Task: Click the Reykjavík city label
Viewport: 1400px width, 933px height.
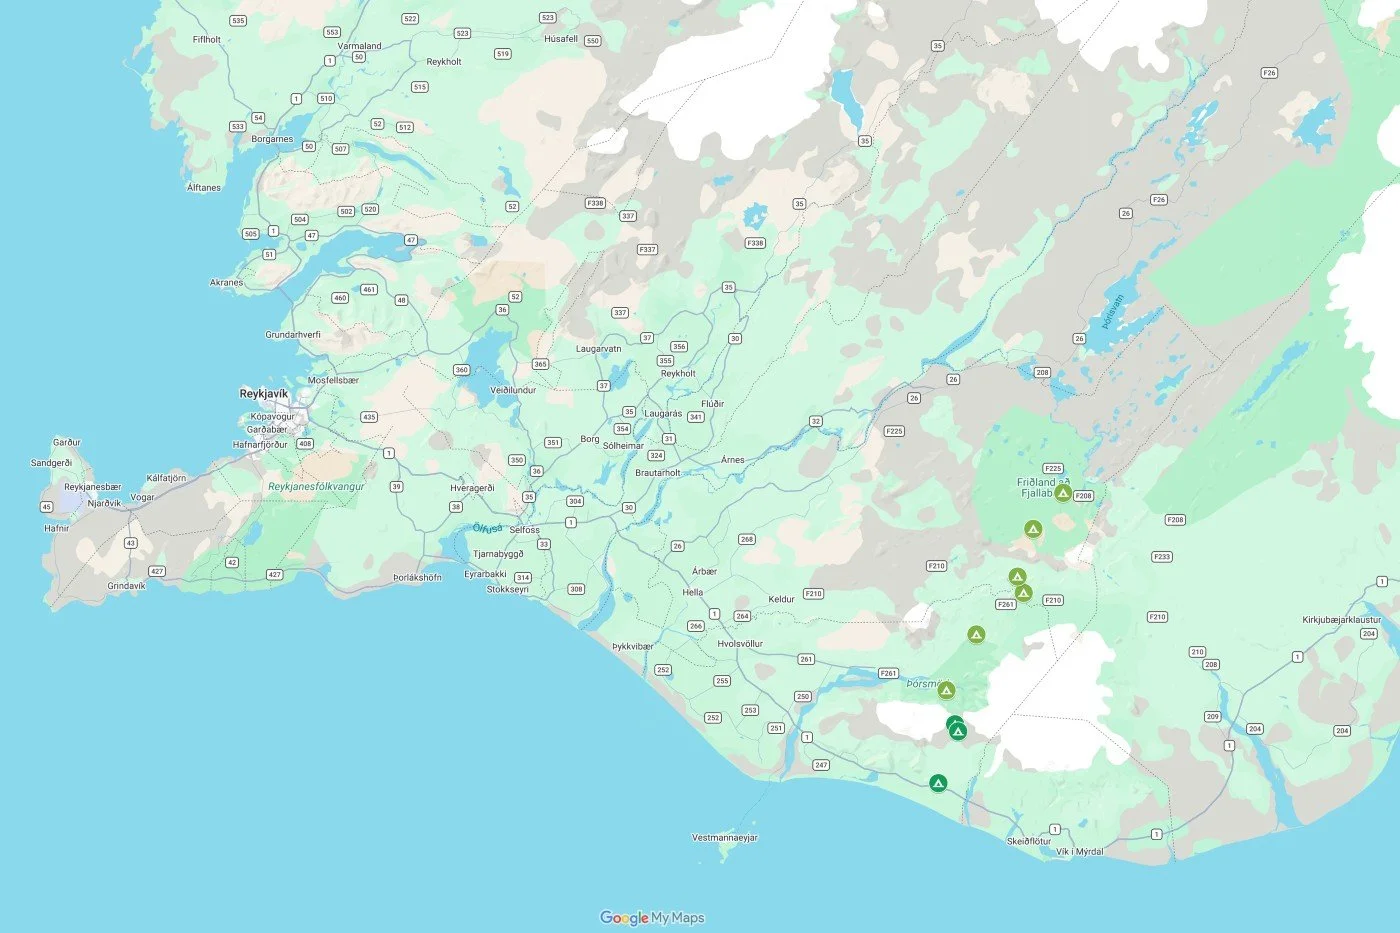Action: (x=264, y=394)
